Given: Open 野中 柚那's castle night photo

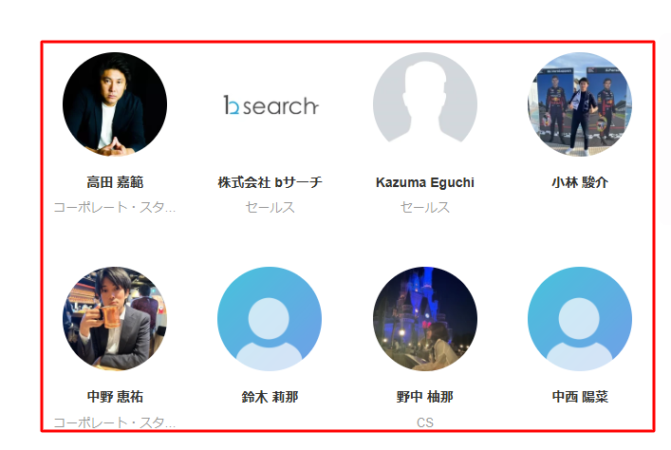Looking at the screenshot, I should 425,319.
